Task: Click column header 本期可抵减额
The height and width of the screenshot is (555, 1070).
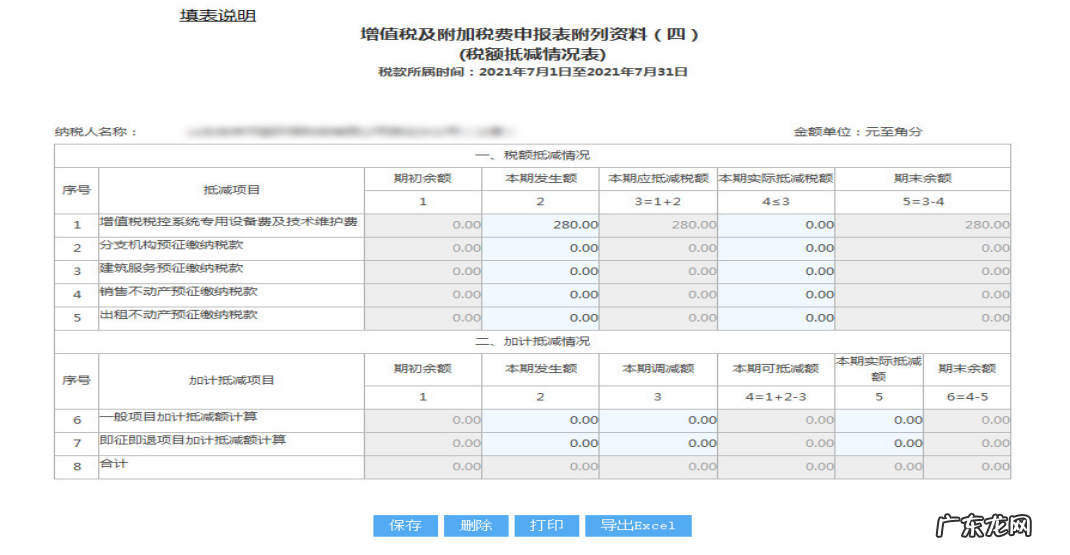Action: click(x=776, y=369)
